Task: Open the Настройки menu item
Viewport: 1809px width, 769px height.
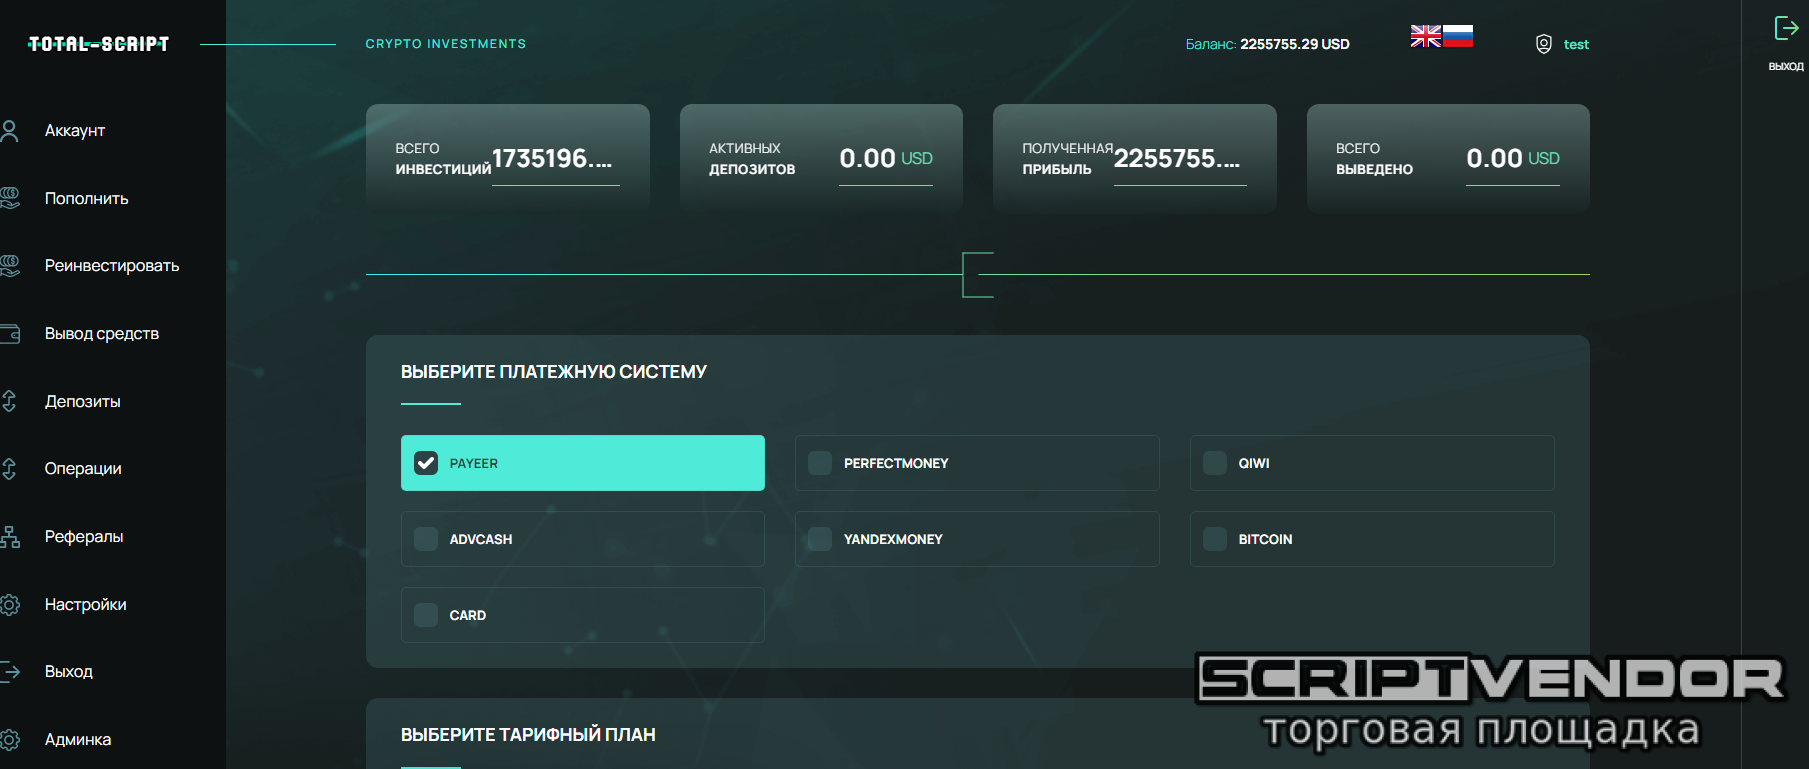Action: (x=86, y=605)
